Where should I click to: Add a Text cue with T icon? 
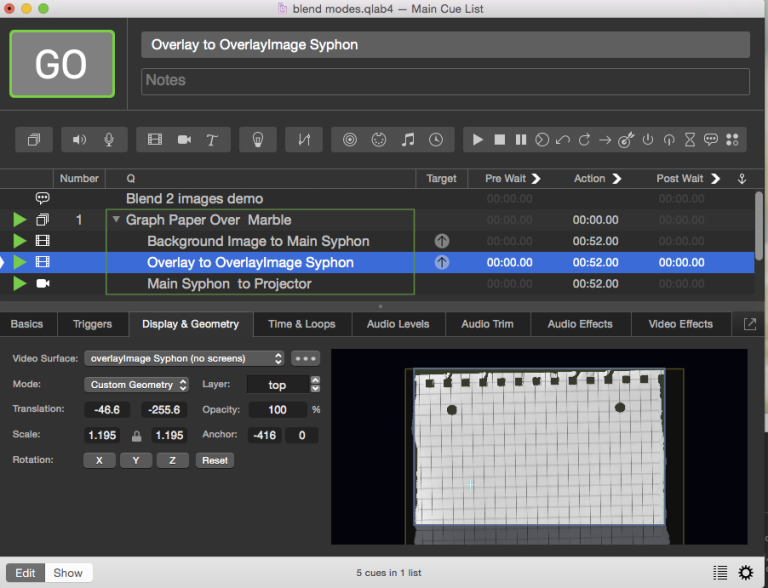212,140
